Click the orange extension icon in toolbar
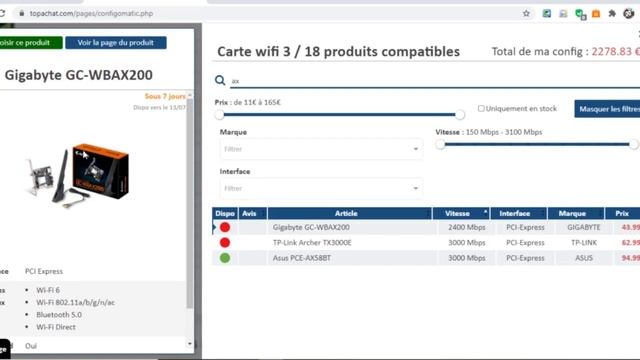This screenshot has width=640, height=360. coord(596,13)
